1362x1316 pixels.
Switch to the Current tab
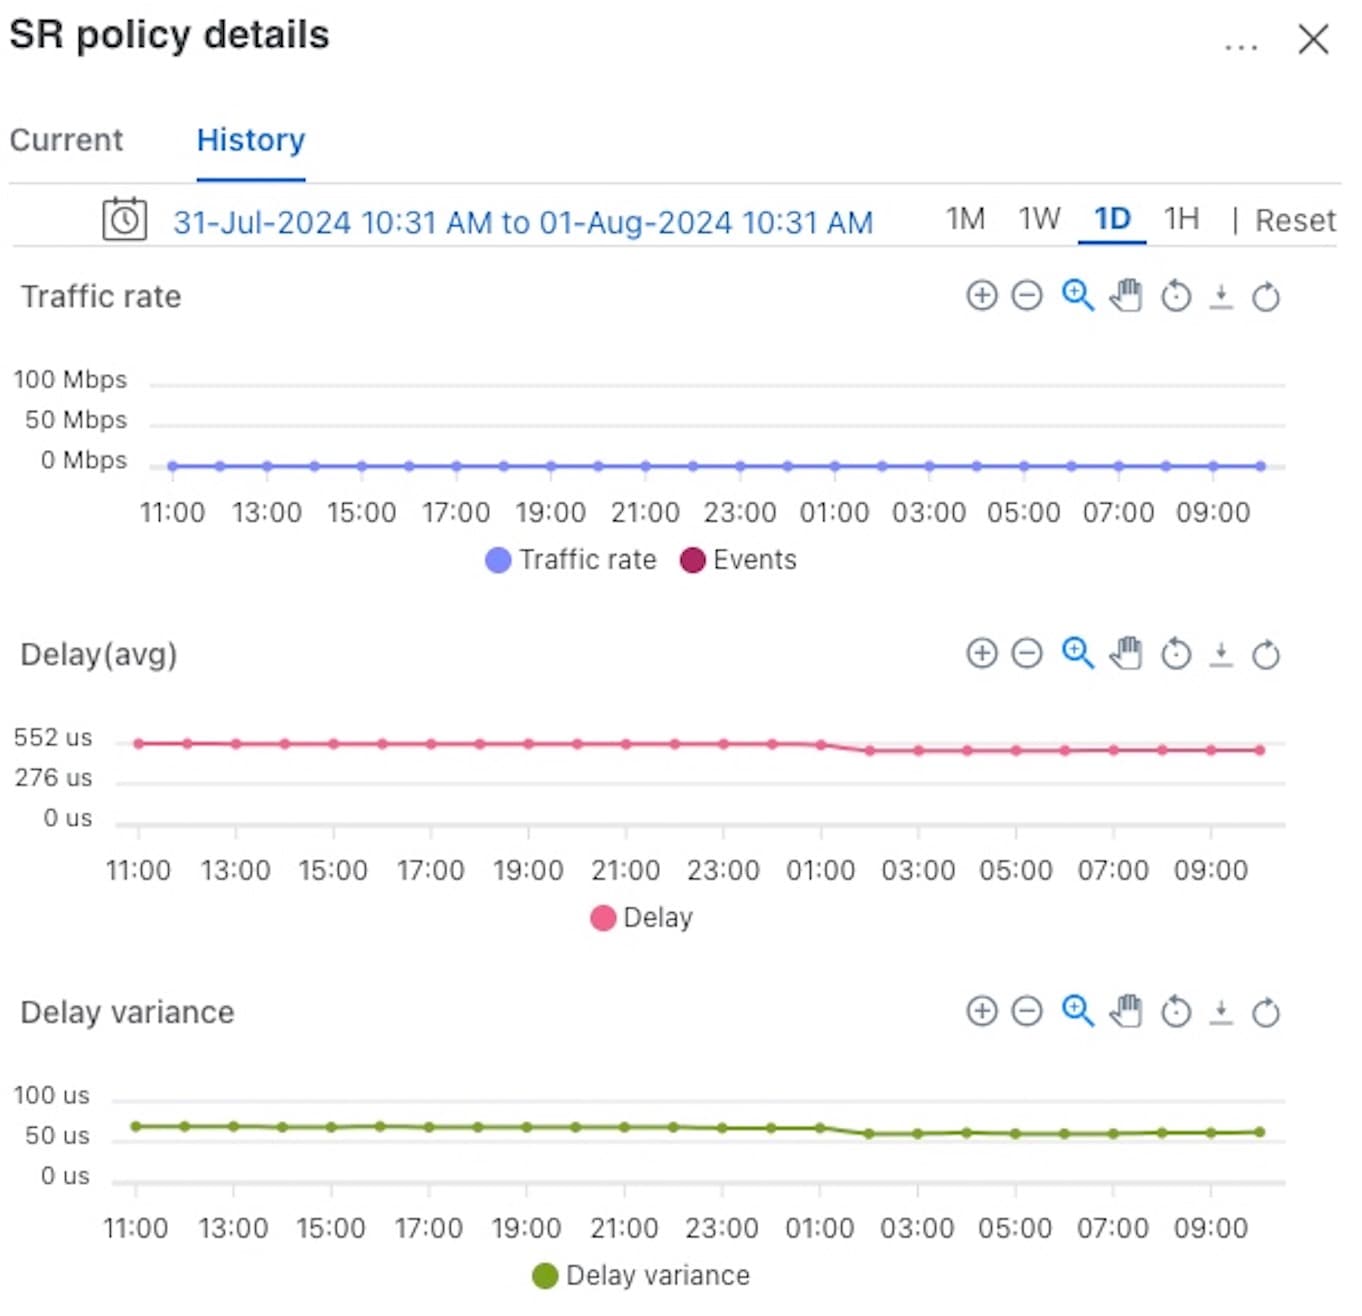66,140
